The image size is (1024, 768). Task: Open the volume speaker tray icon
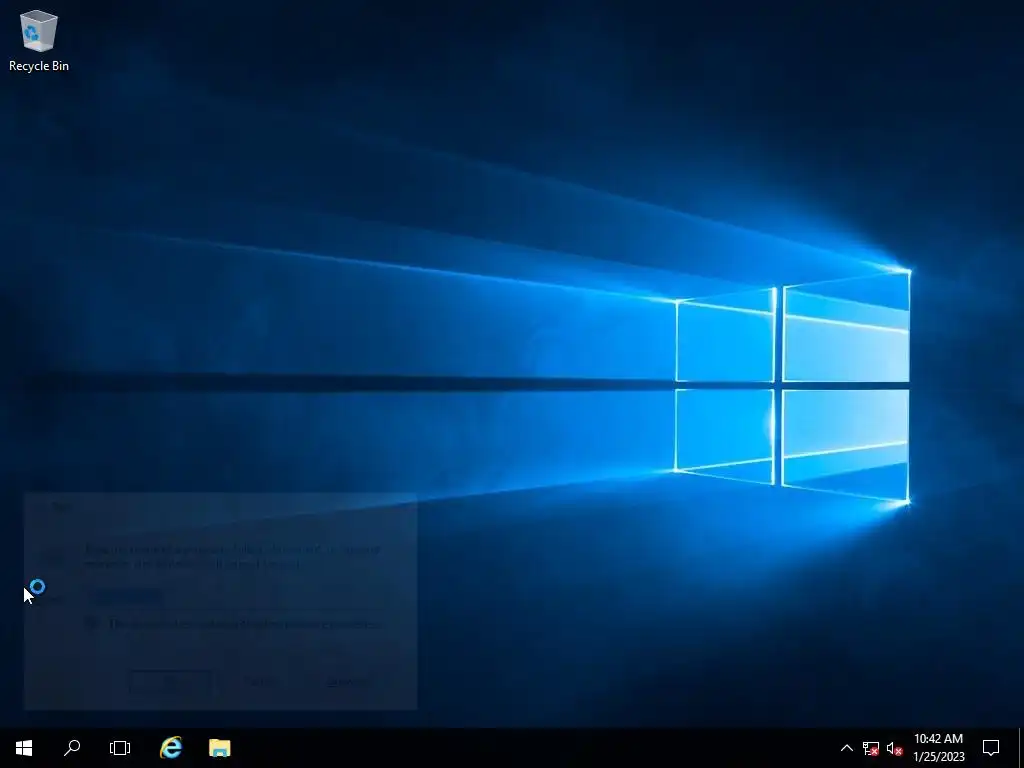895,748
